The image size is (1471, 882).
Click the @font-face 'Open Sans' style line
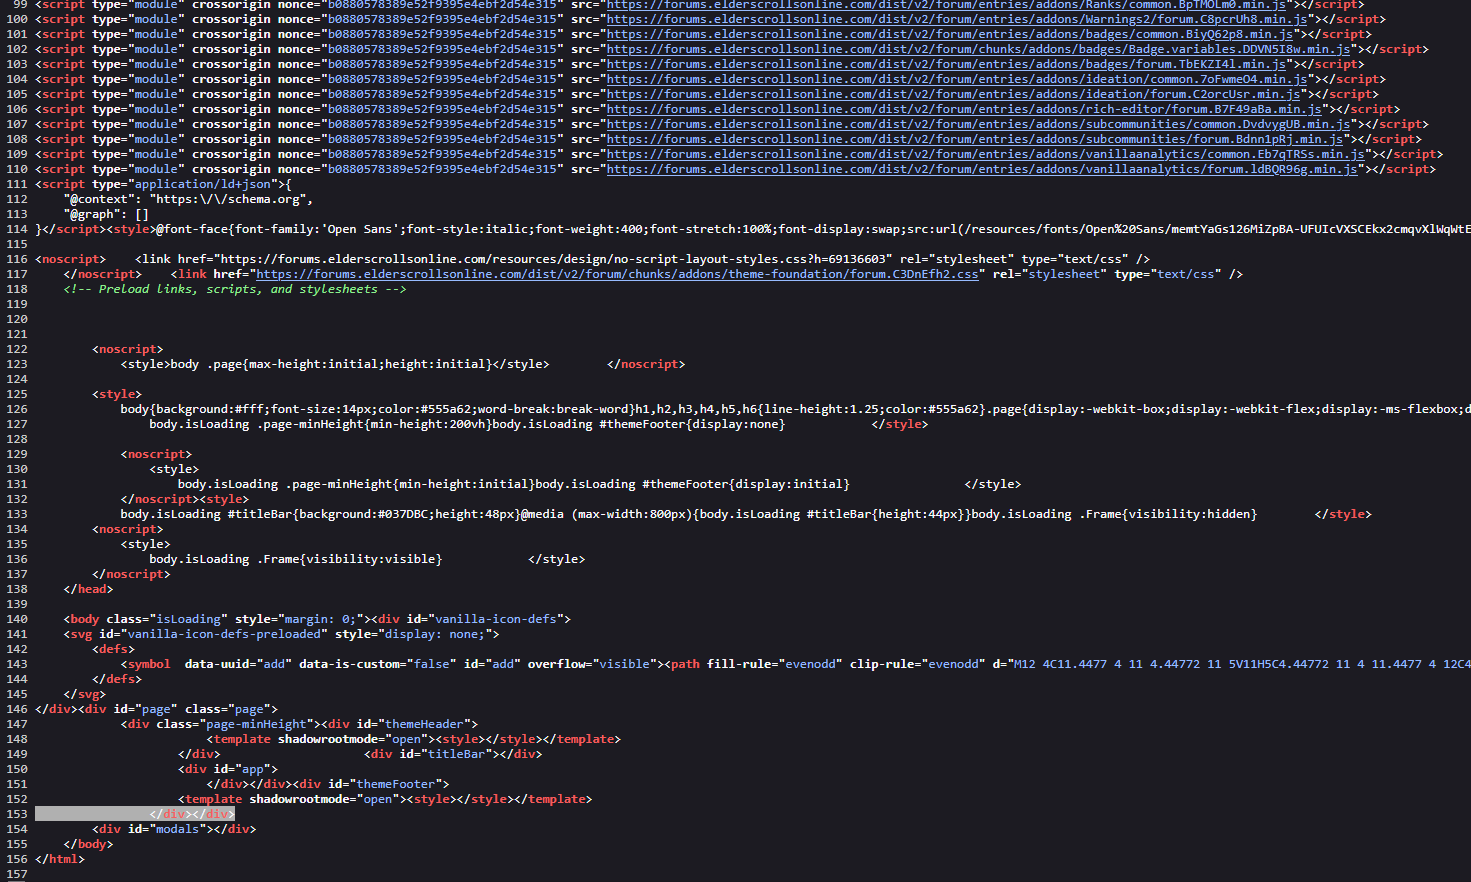(x=753, y=229)
